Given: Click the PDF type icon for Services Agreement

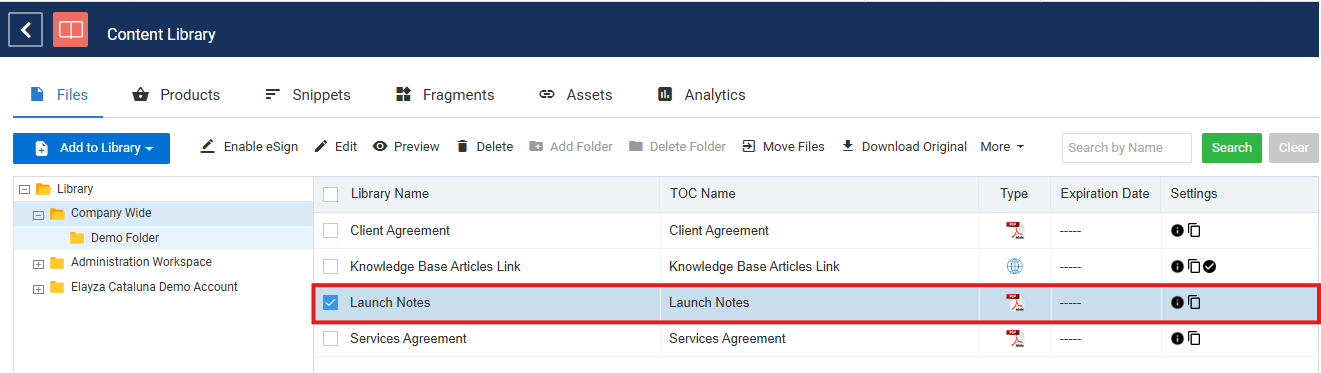Looking at the screenshot, I should (x=1015, y=339).
